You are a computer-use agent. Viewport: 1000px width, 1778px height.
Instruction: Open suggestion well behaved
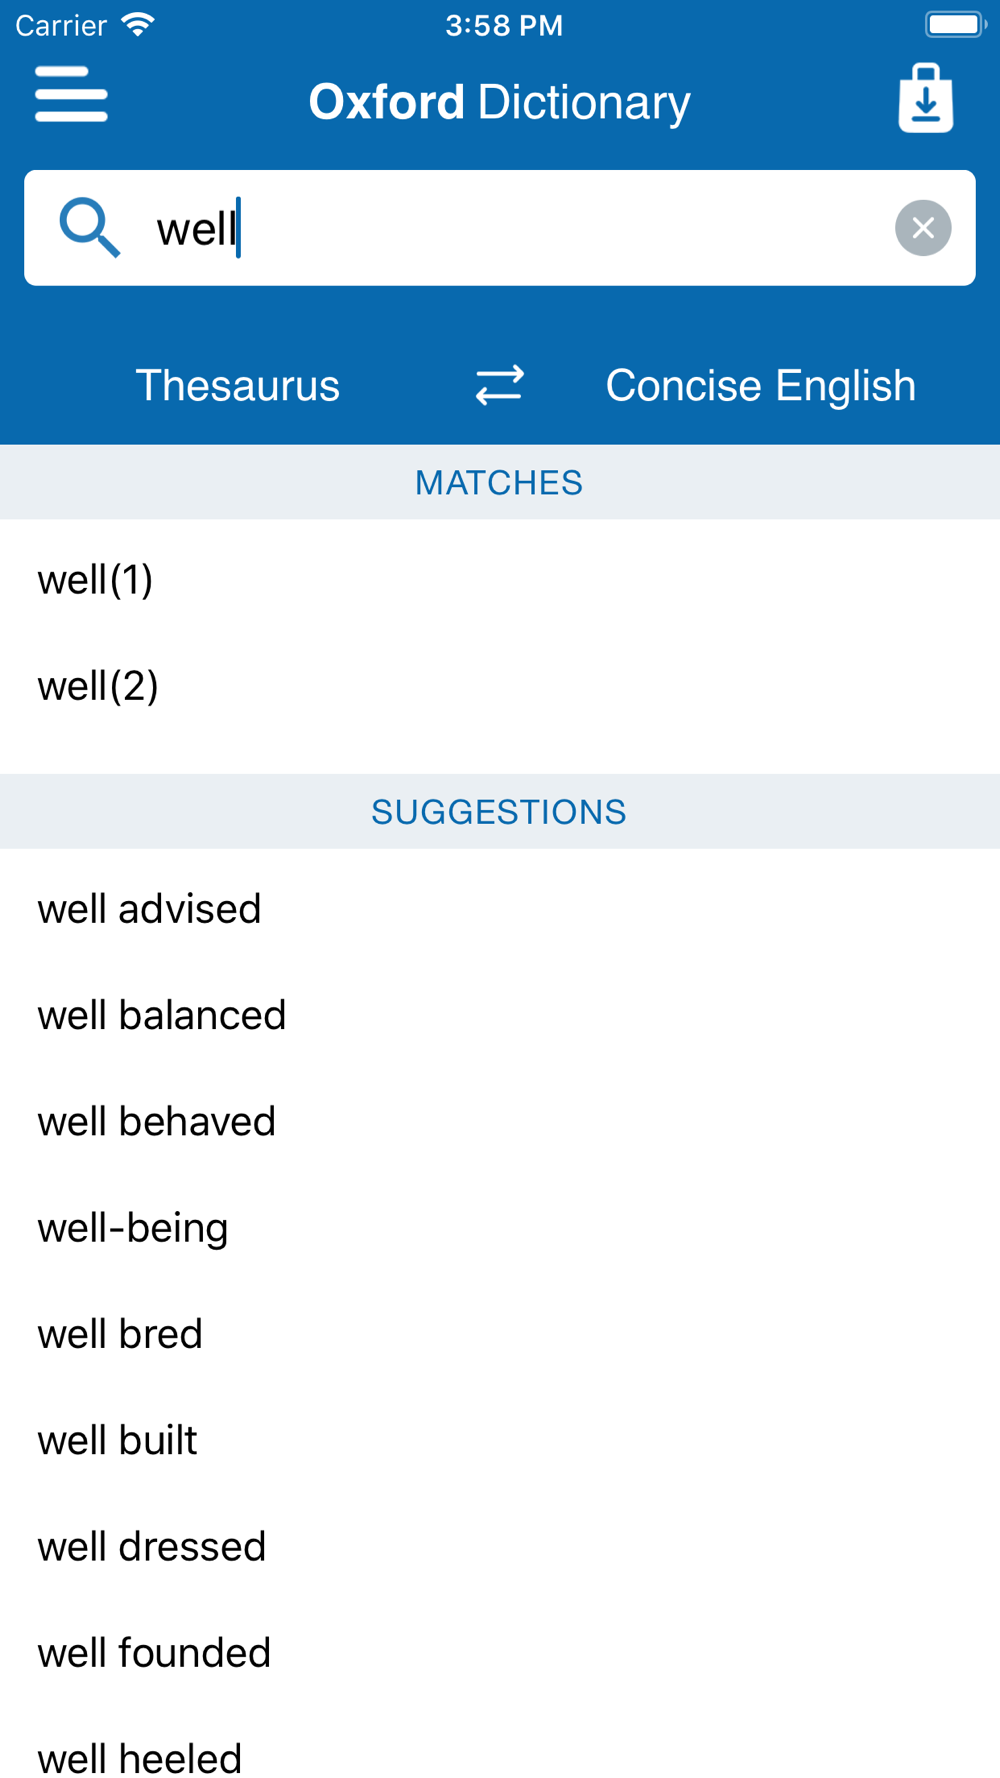click(500, 1121)
